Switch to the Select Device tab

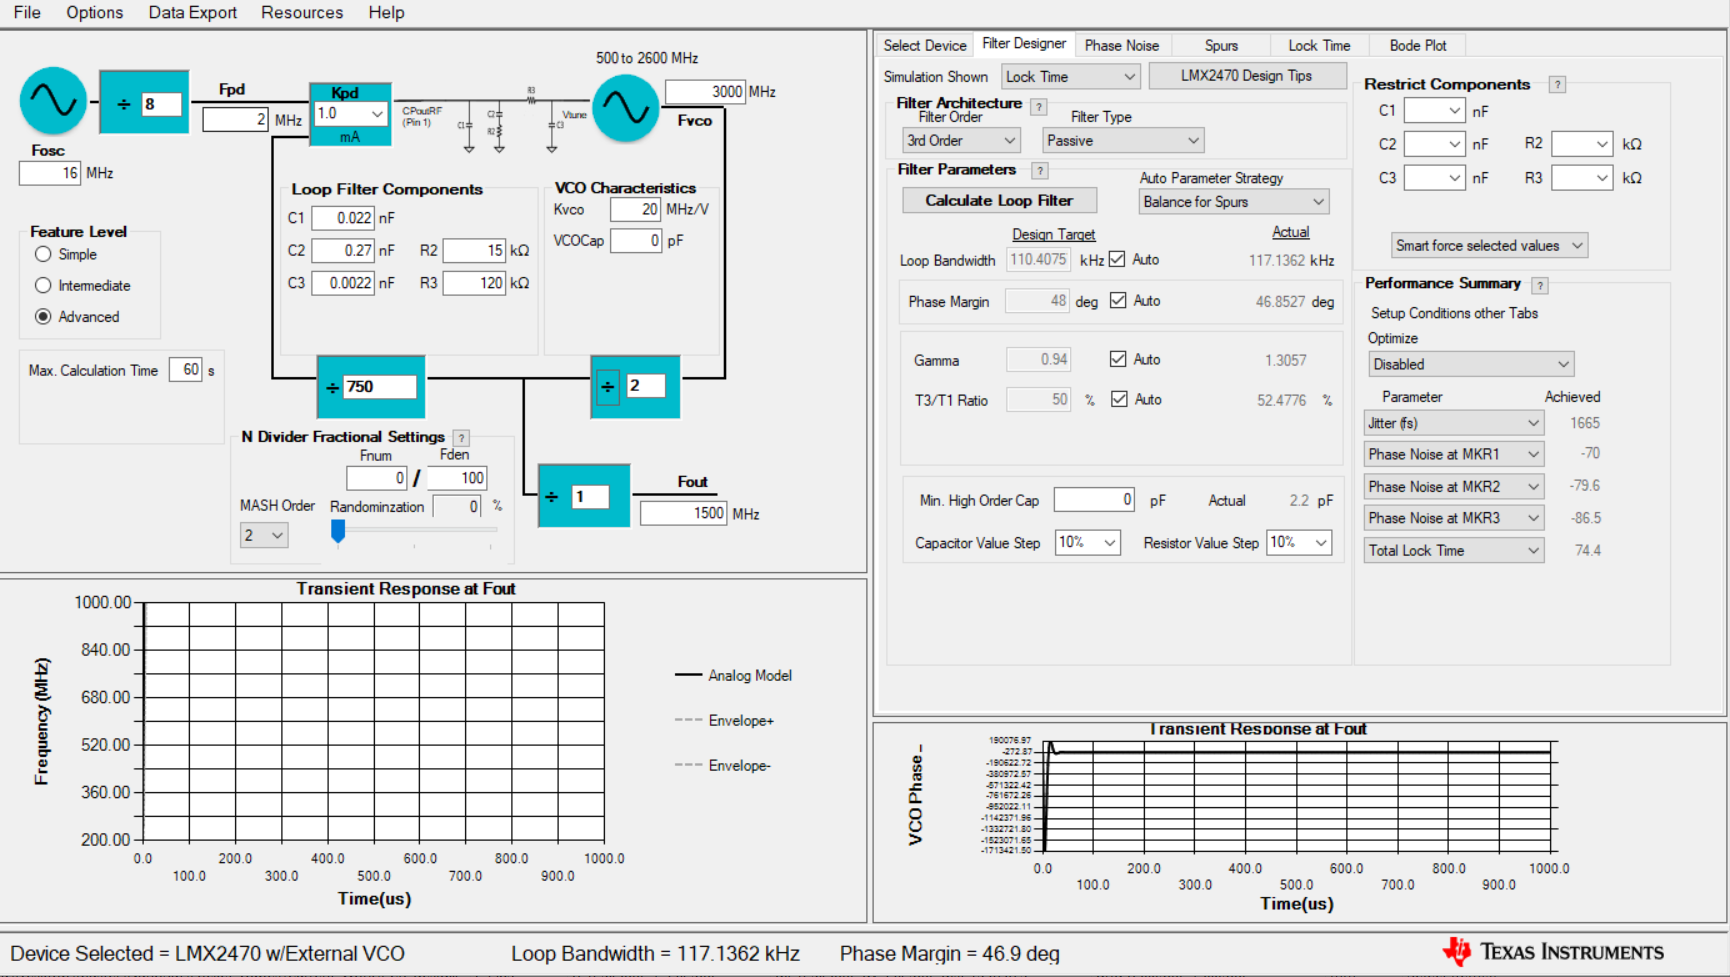click(x=925, y=45)
